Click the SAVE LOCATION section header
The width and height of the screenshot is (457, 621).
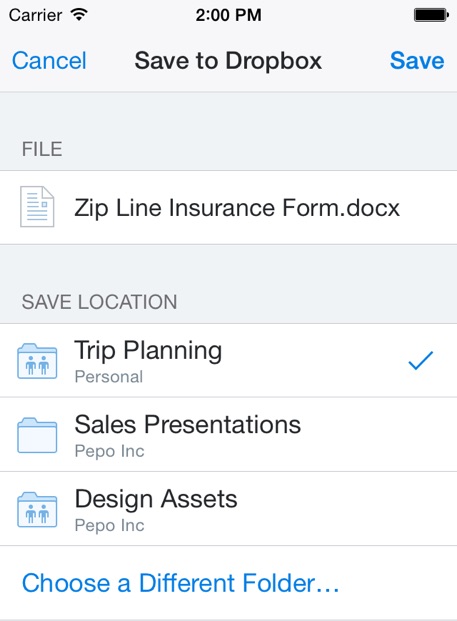click(x=99, y=302)
